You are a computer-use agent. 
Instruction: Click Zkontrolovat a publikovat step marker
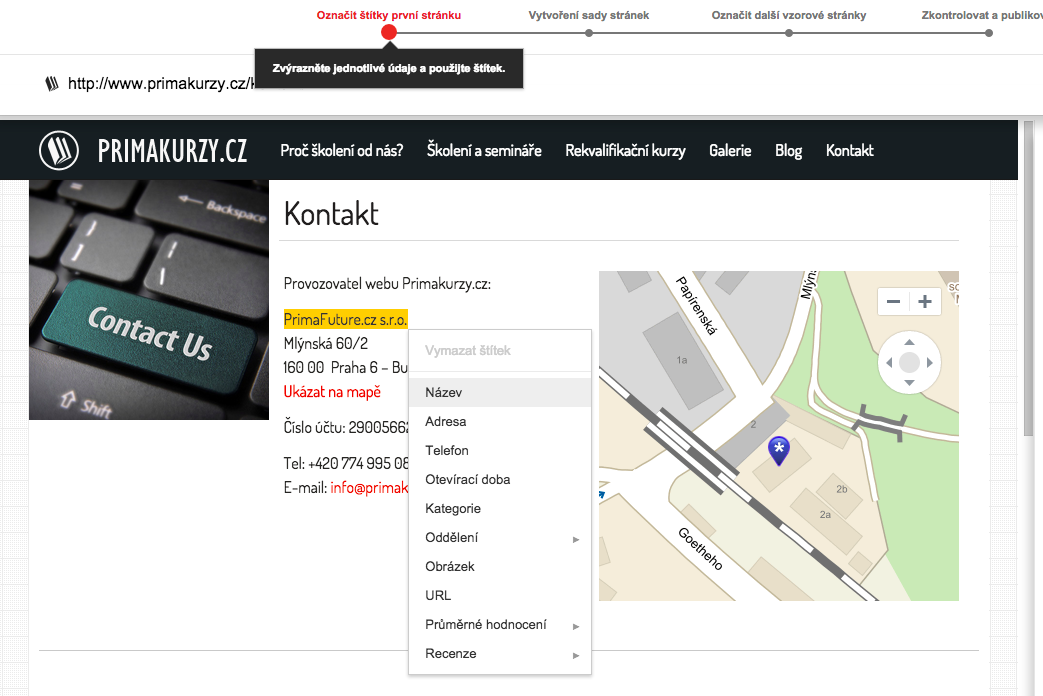[x=989, y=33]
